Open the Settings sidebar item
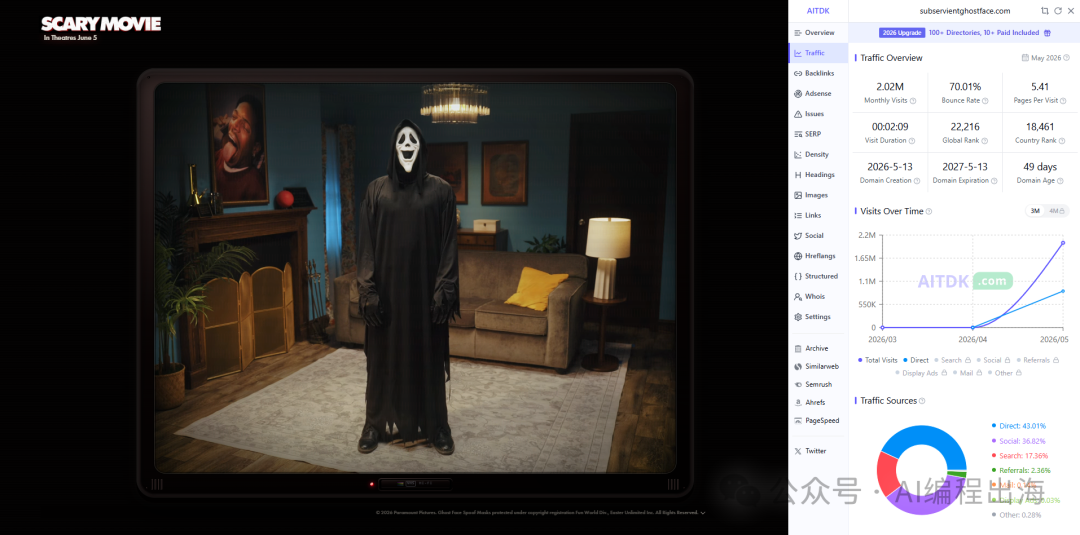Image resolution: width=1080 pixels, height=535 pixels. click(818, 317)
